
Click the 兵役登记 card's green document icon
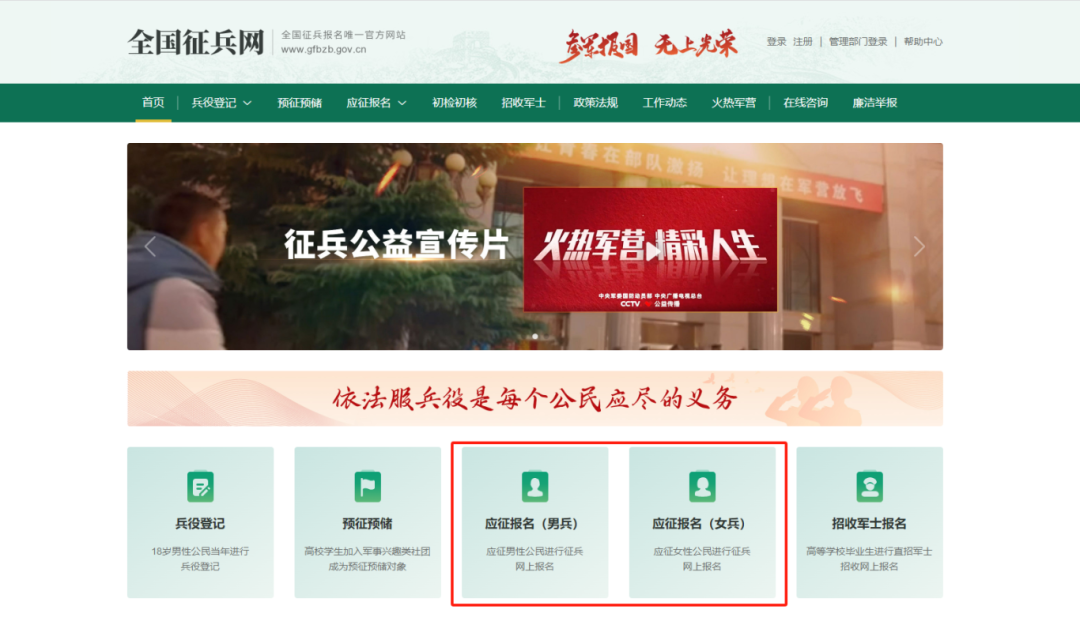[200, 487]
